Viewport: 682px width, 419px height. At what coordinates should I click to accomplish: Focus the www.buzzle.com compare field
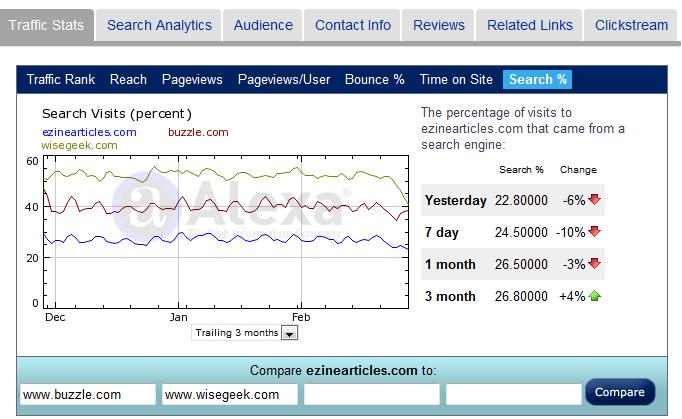[x=88, y=395]
